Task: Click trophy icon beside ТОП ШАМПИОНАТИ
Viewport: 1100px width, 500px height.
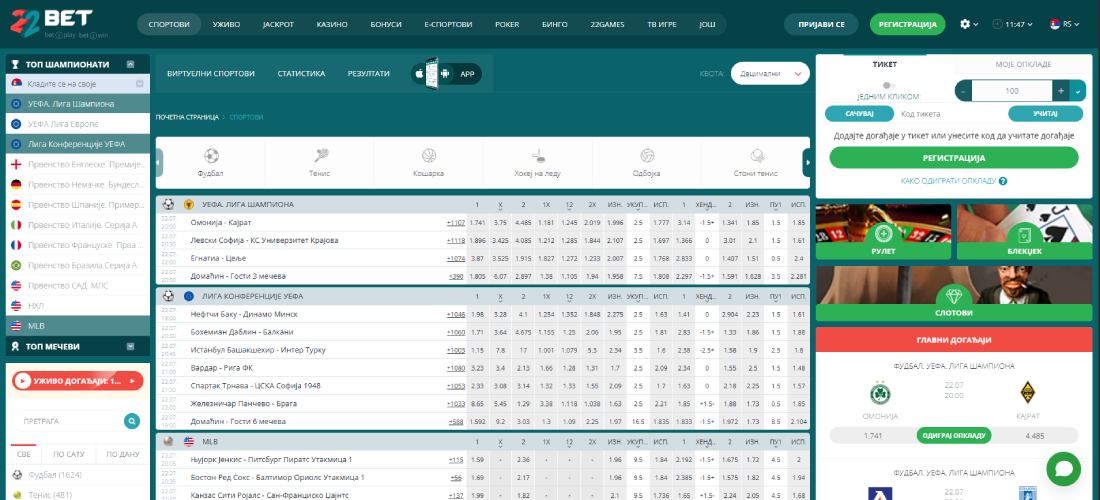Action: point(16,65)
